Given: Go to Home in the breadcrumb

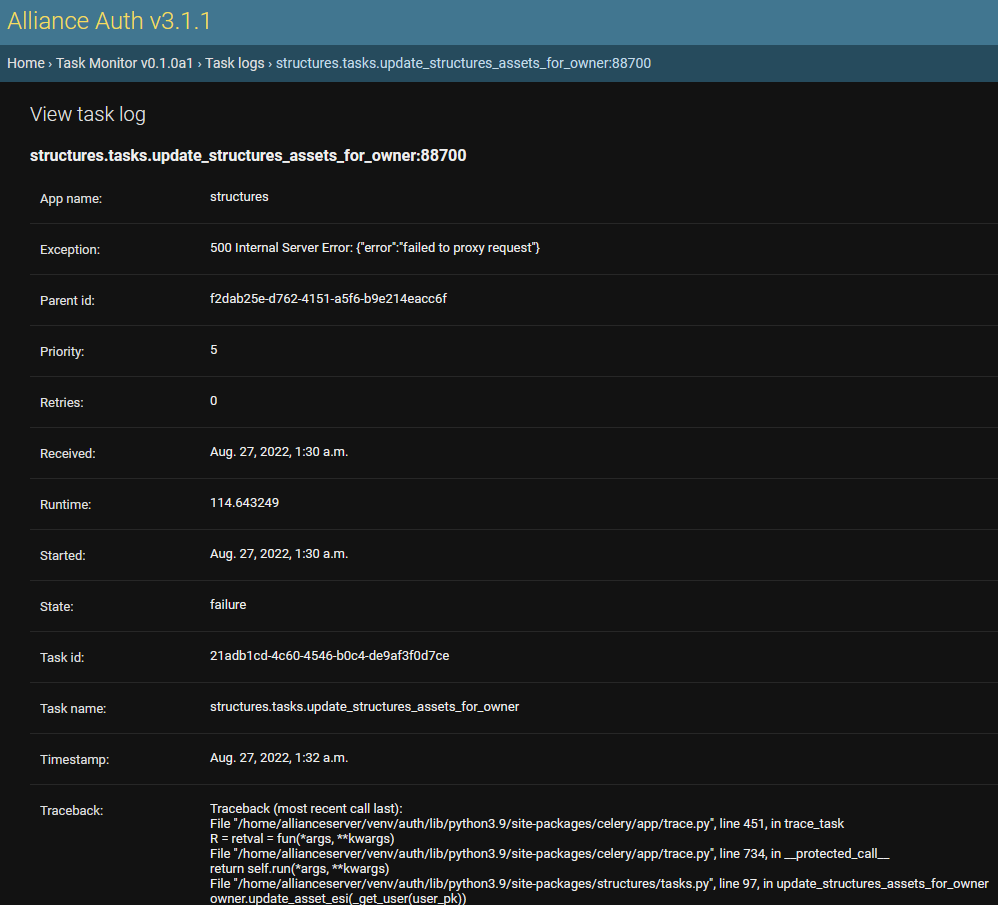Looking at the screenshot, I should coord(26,63).
